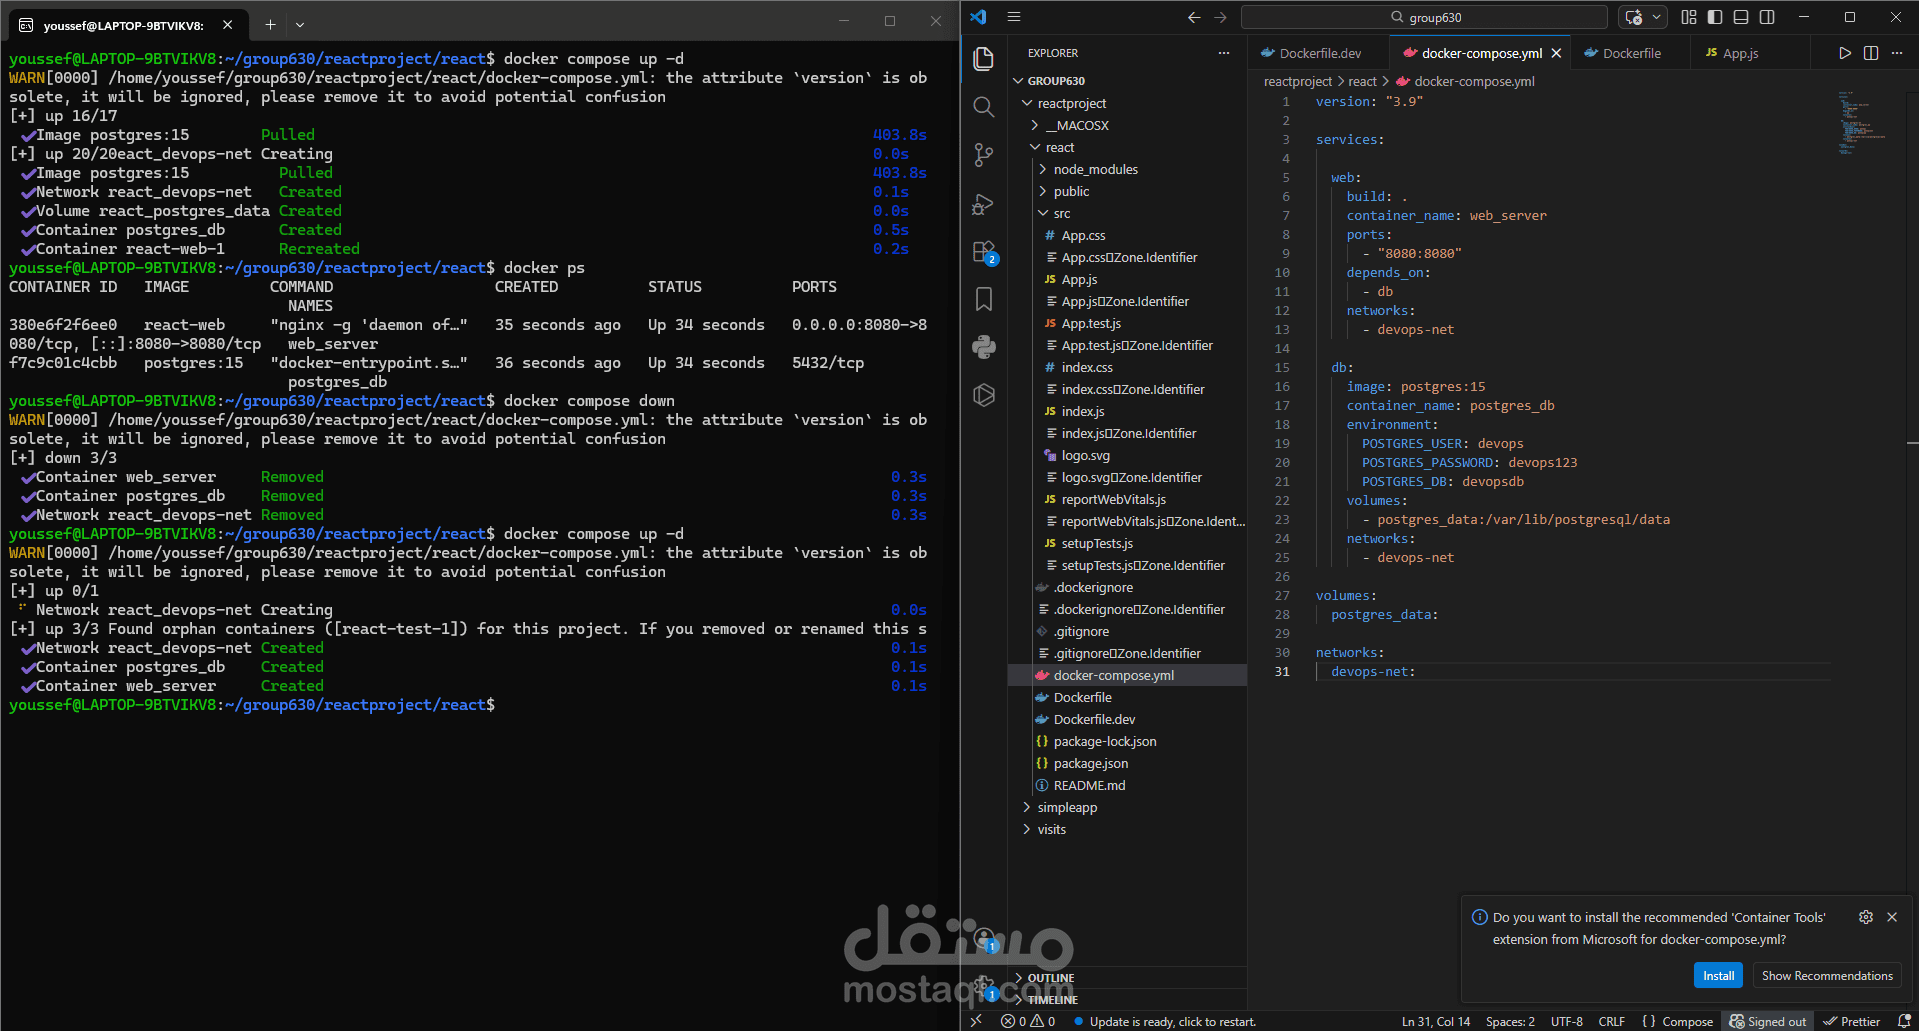The image size is (1919, 1031).
Task: Click 'Update is ready, click to restart'
Action: point(1165,1021)
